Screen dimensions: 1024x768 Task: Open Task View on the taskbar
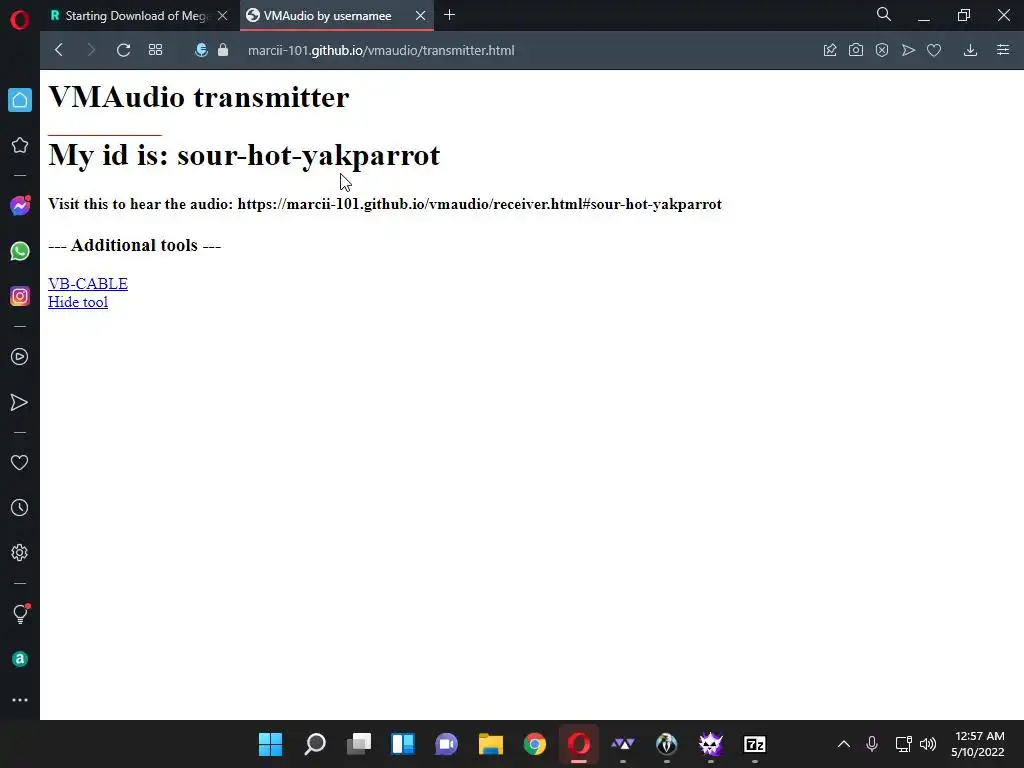point(359,744)
